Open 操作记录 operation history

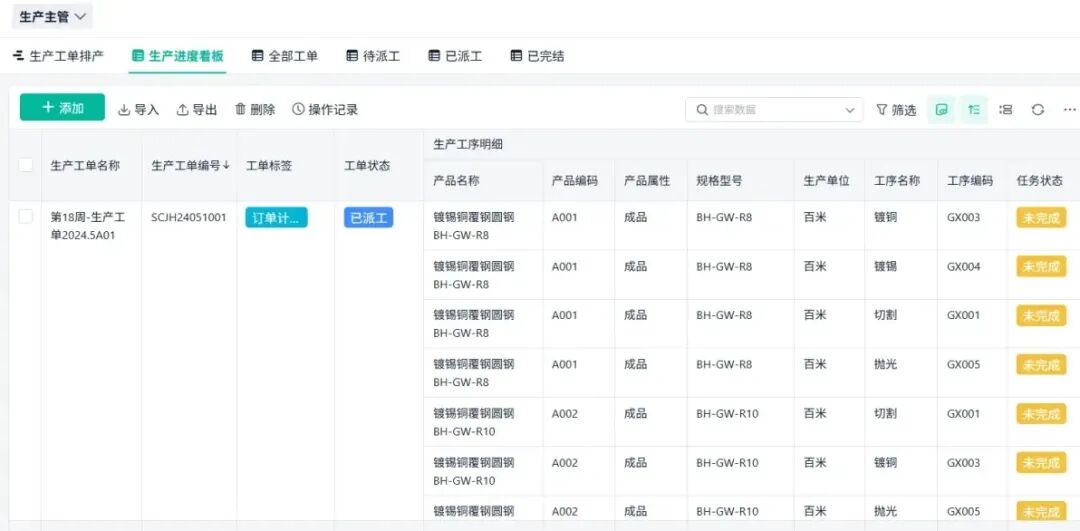pos(325,110)
